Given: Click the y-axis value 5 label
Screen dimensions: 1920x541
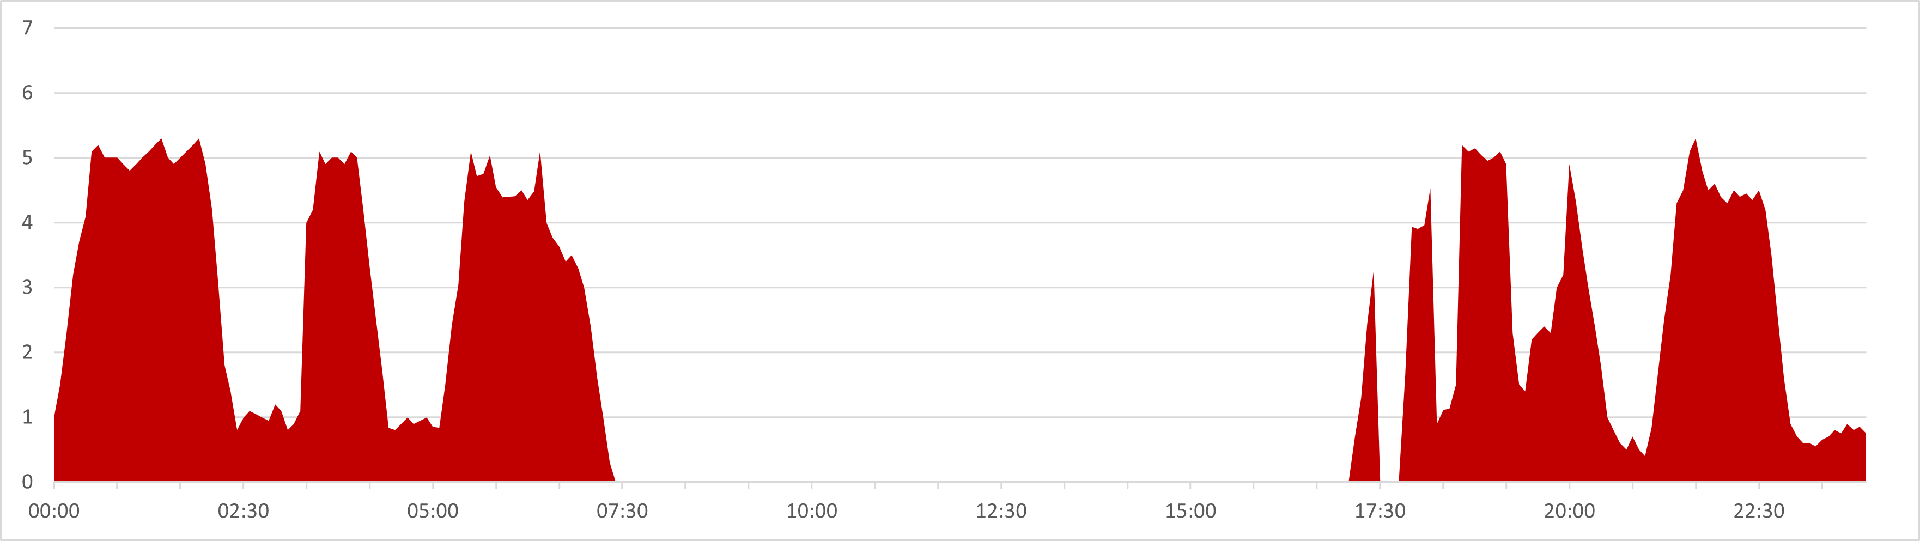Looking at the screenshot, I should [x=28, y=158].
